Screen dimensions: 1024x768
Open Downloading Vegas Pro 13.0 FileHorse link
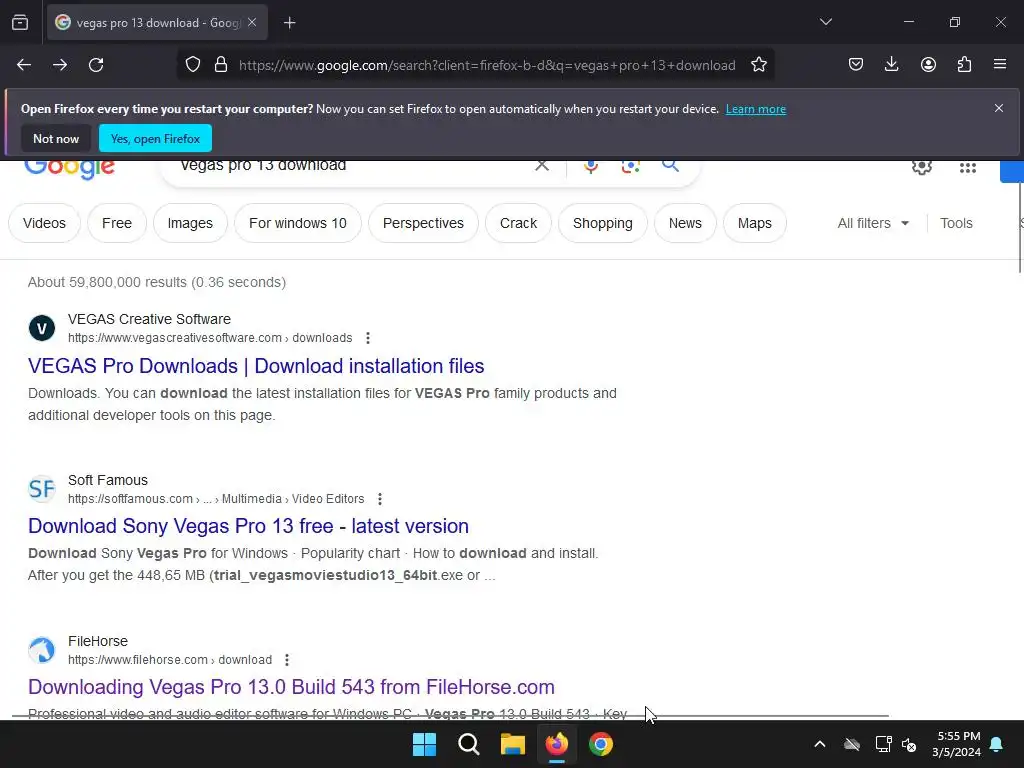point(291,687)
